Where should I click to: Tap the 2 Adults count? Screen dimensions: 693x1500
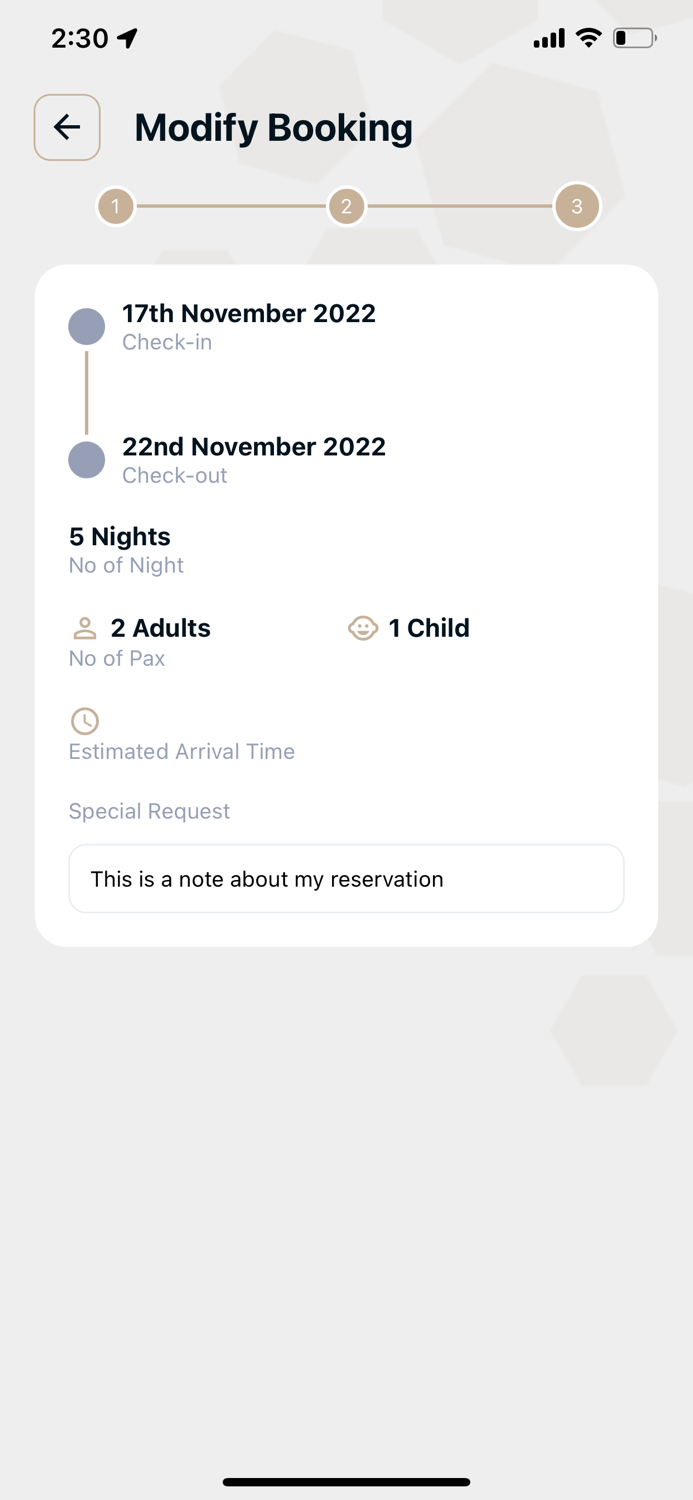161,628
